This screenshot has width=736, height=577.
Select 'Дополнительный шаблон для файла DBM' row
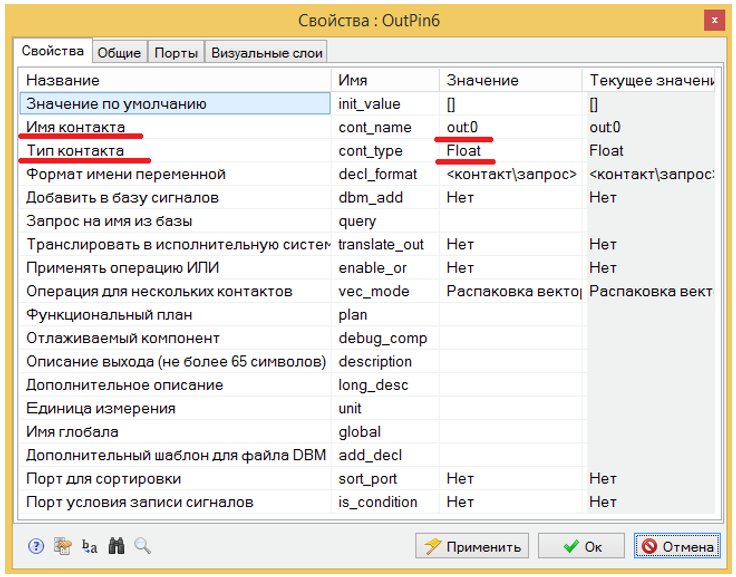[175, 455]
